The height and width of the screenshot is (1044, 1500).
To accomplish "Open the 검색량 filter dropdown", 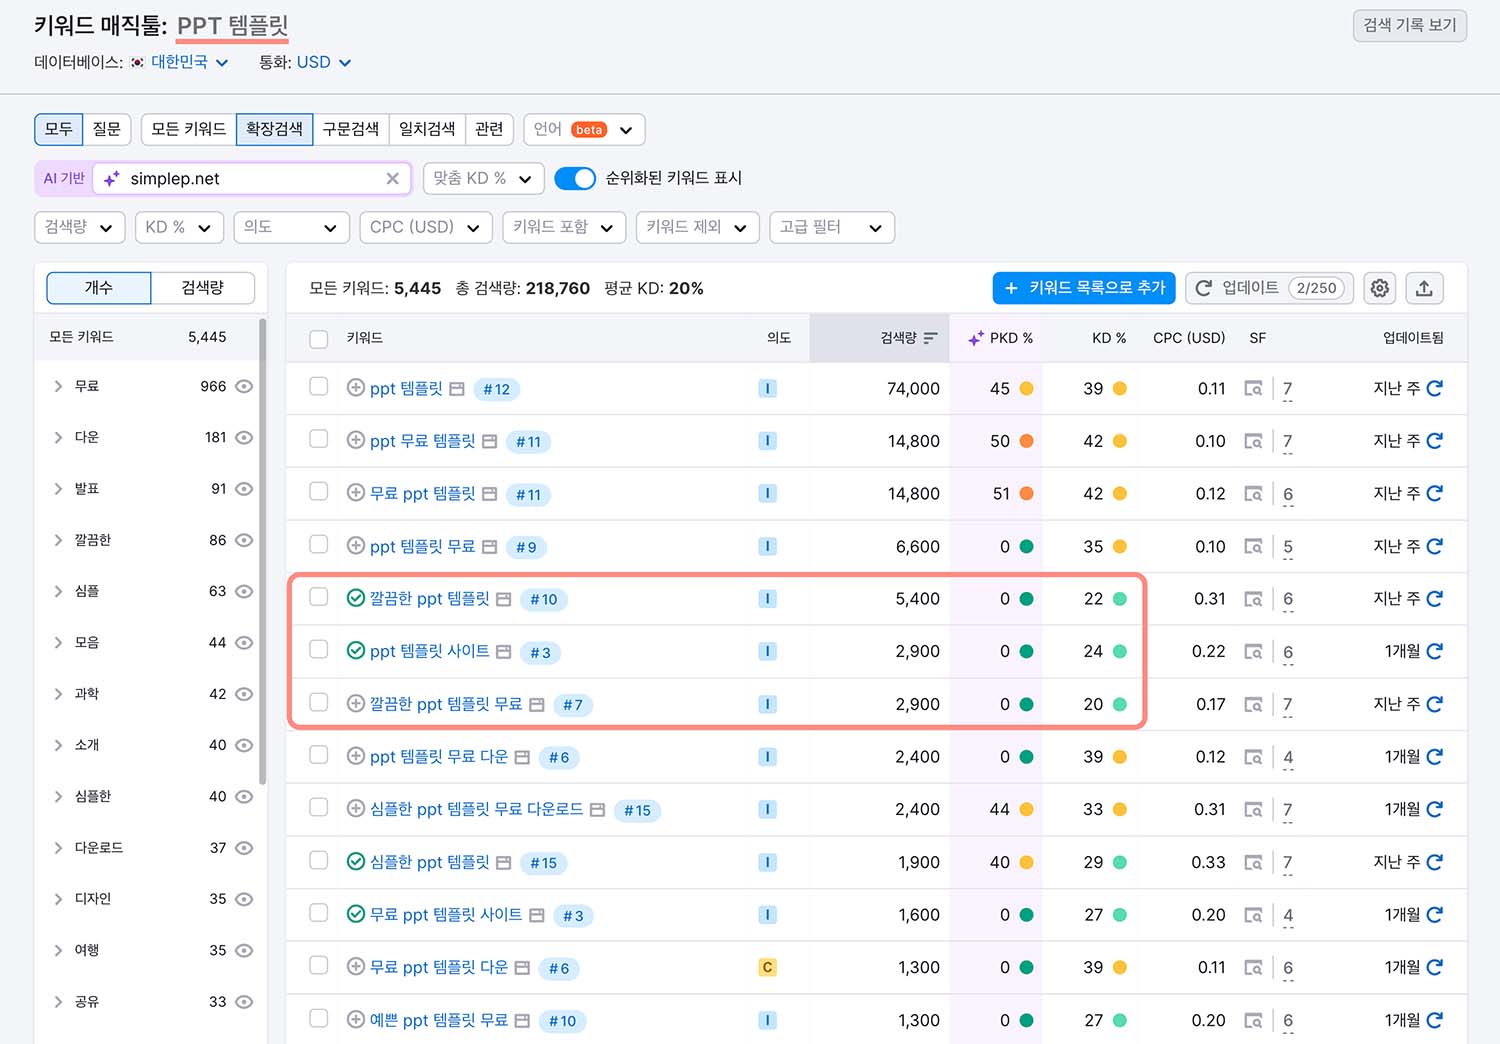I will pyautogui.click(x=80, y=227).
